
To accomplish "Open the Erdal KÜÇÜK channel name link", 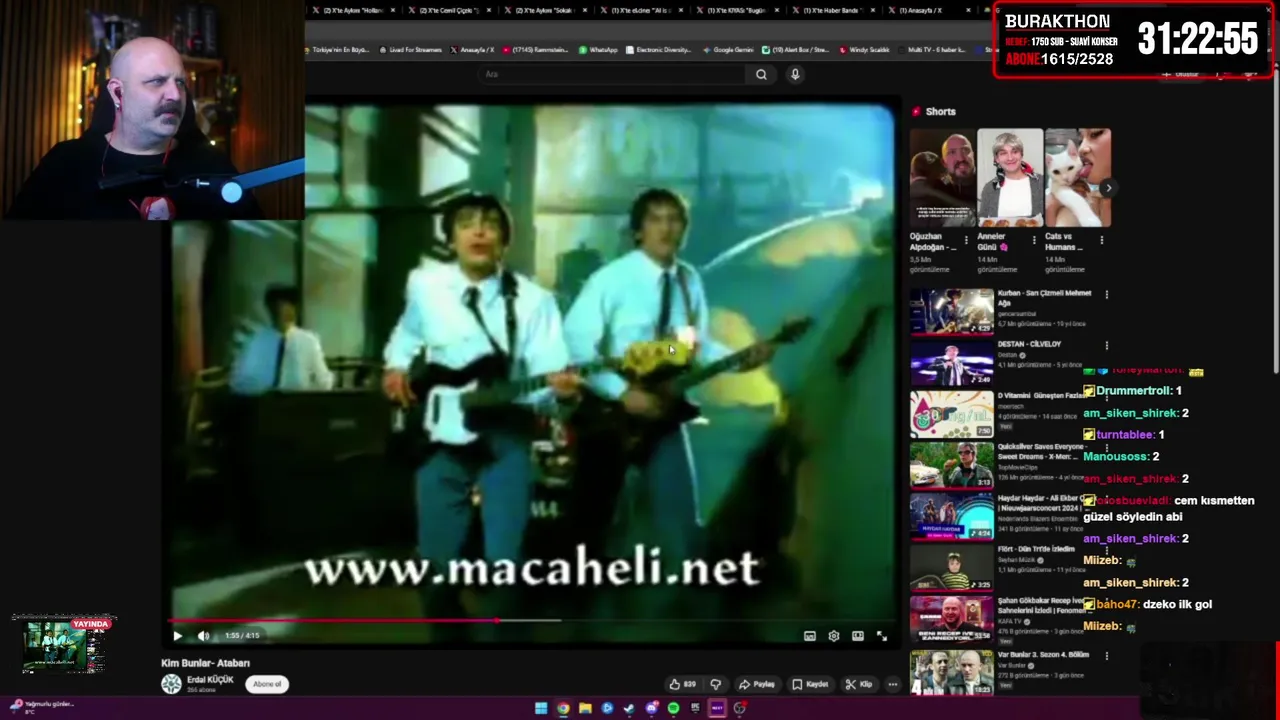I will (x=210, y=679).
